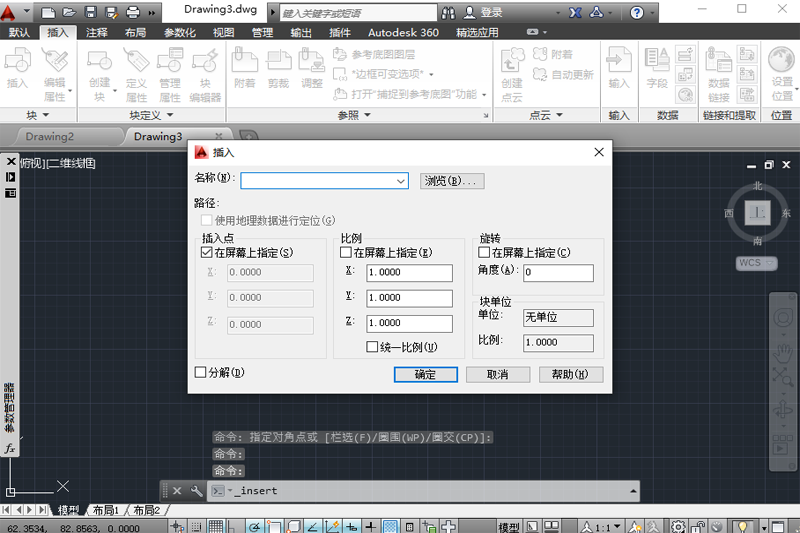Image resolution: width=800 pixels, height=533 pixels.
Task: Click the 取消 button
Action: 497,374
